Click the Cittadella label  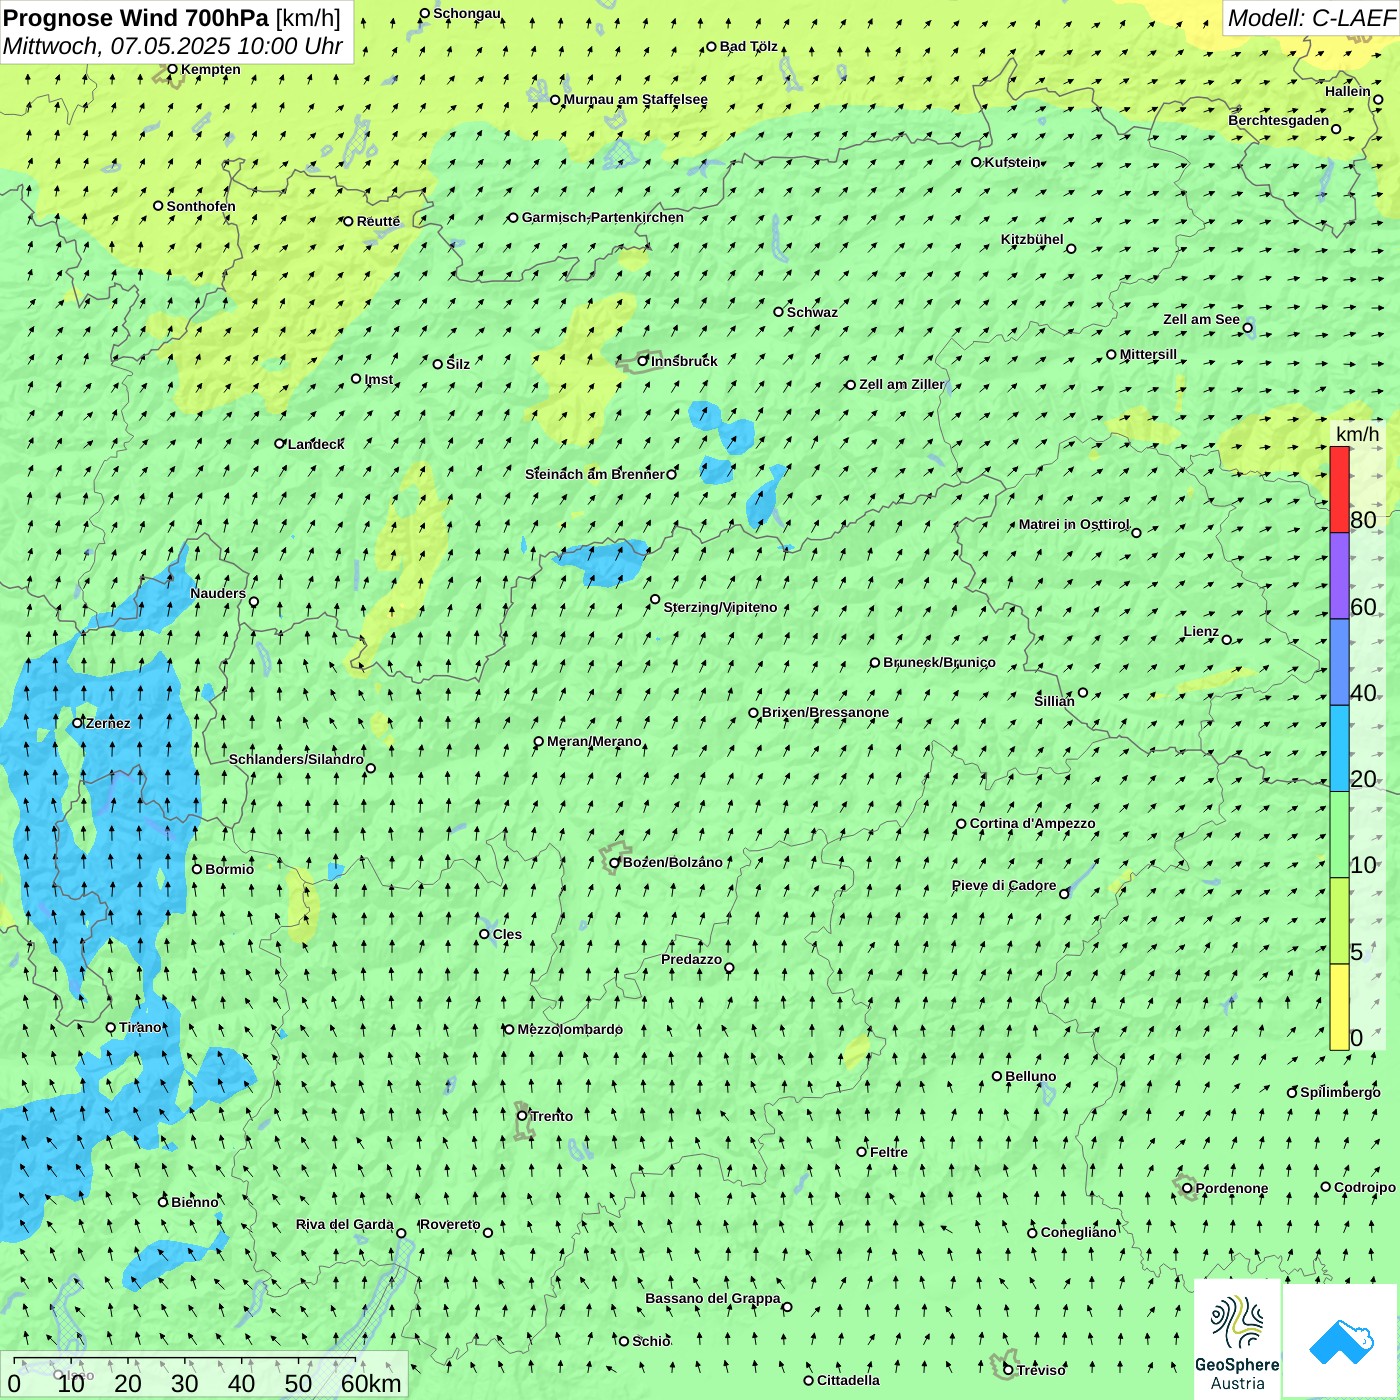click(848, 1380)
